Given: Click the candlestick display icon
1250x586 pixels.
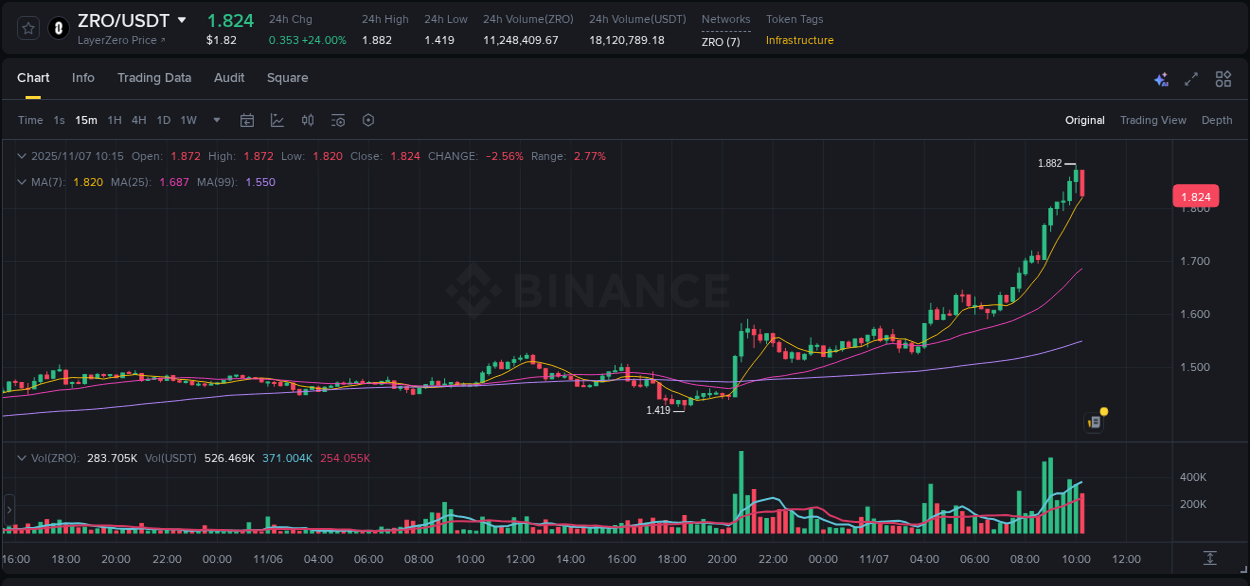Looking at the screenshot, I should 307,120.
